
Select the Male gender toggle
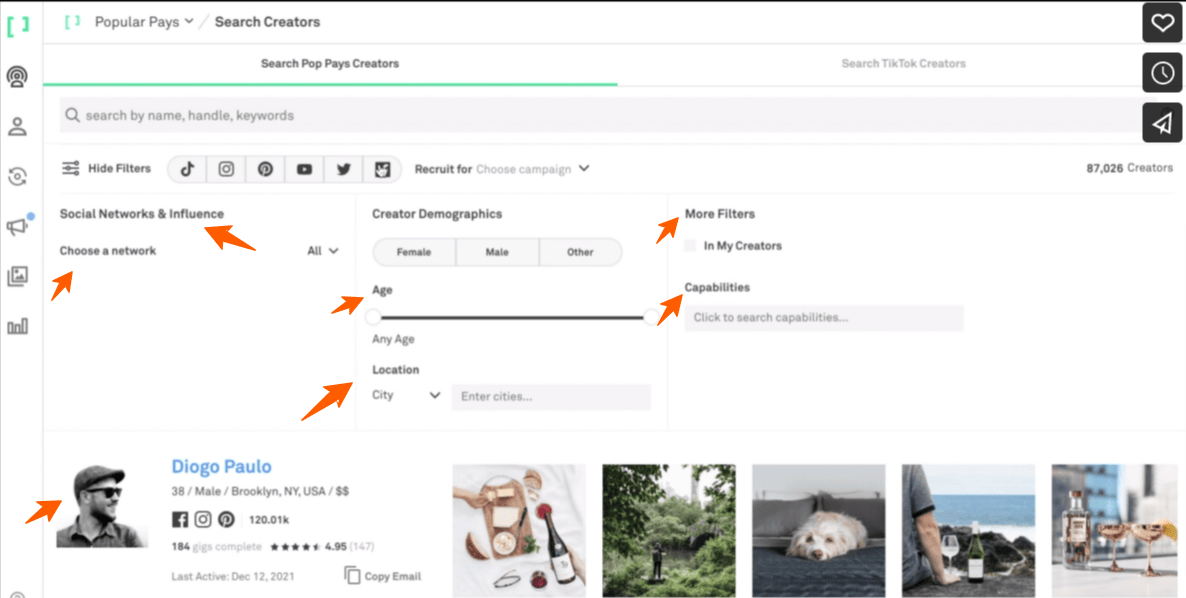(497, 253)
